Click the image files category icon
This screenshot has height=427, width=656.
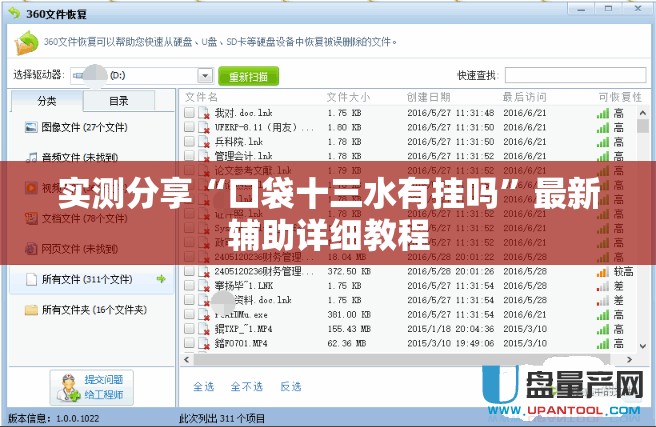[x=31, y=127]
